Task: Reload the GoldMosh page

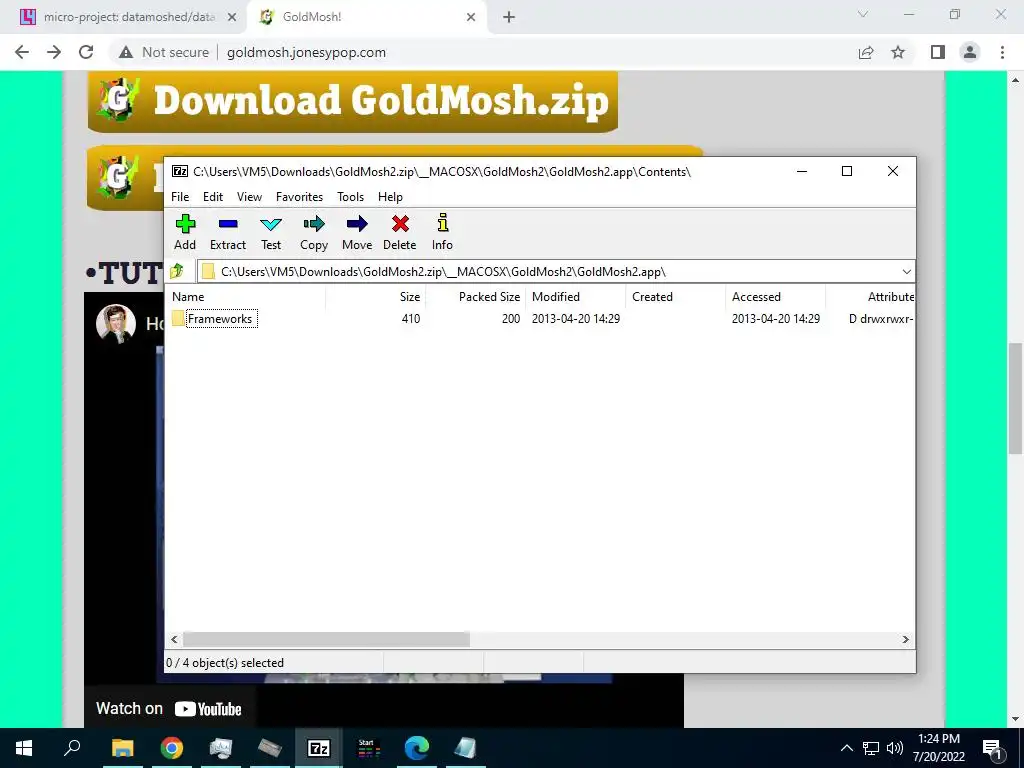Action: (x=86, y=52)
